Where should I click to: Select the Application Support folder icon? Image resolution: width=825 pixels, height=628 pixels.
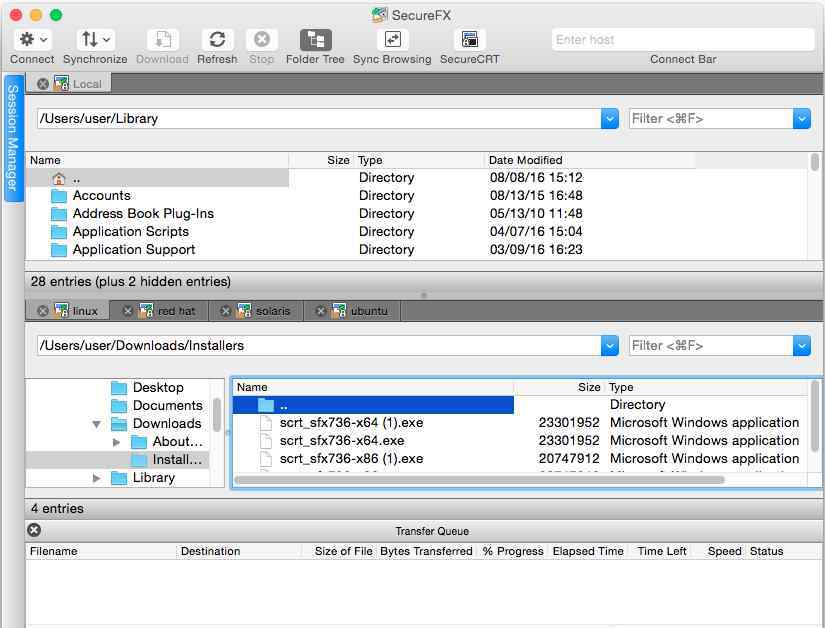click(58, 250)
